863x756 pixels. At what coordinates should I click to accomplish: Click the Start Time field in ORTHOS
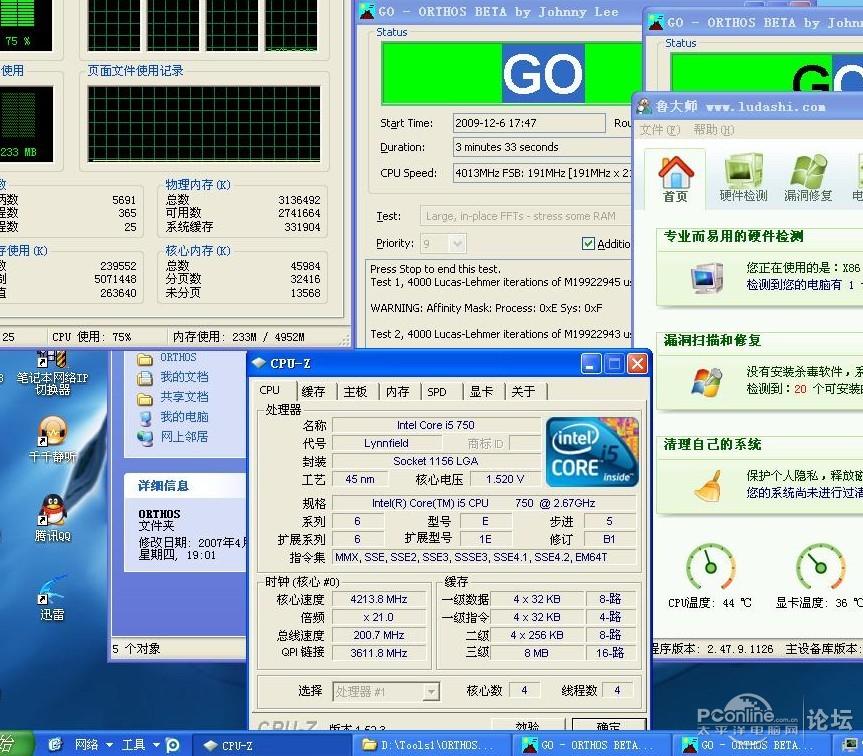(529, 123)
